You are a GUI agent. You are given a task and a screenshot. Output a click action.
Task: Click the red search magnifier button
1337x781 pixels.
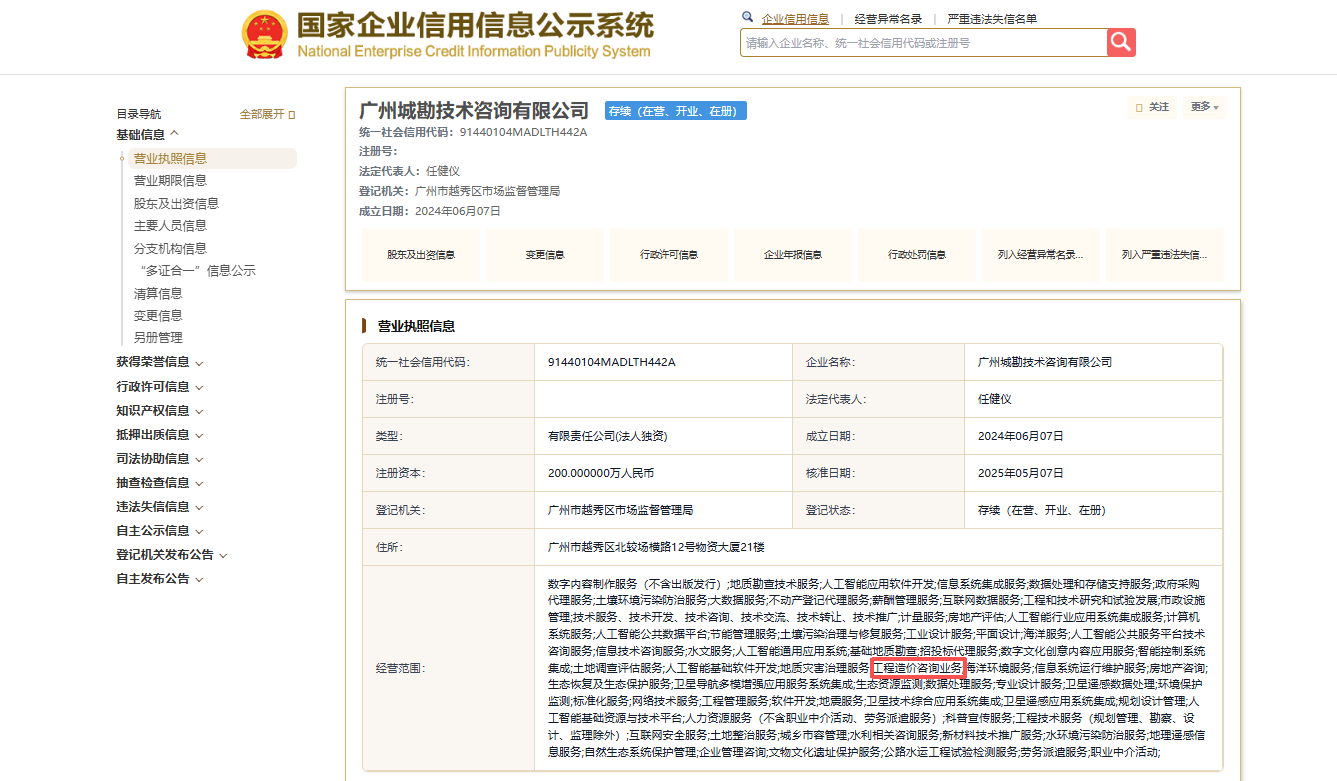pyautogui.click(x=1121, y=42)
